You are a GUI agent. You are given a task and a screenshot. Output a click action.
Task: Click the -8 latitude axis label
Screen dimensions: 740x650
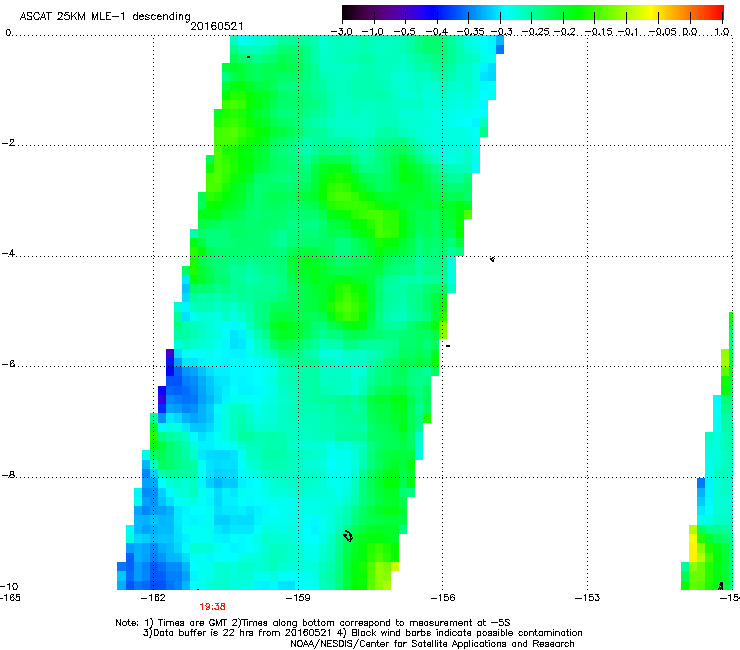(x=8, y=475)
